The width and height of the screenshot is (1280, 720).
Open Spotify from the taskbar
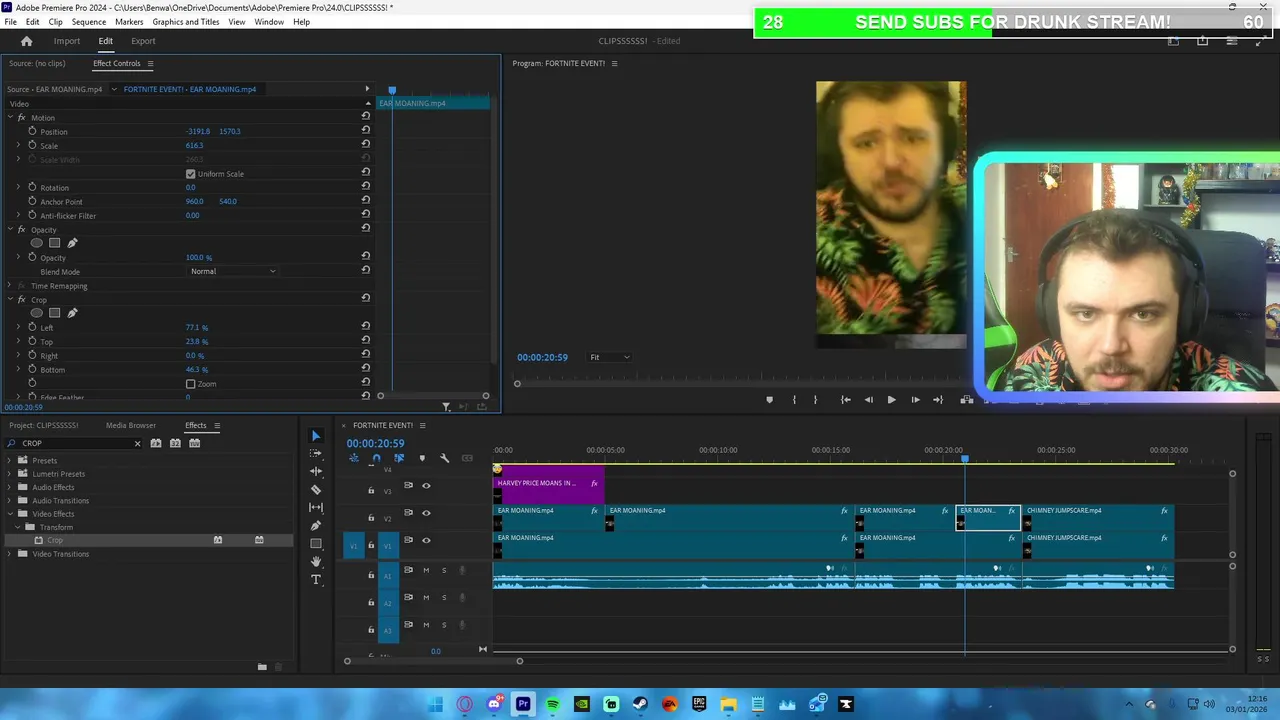(x=552, y=704)
